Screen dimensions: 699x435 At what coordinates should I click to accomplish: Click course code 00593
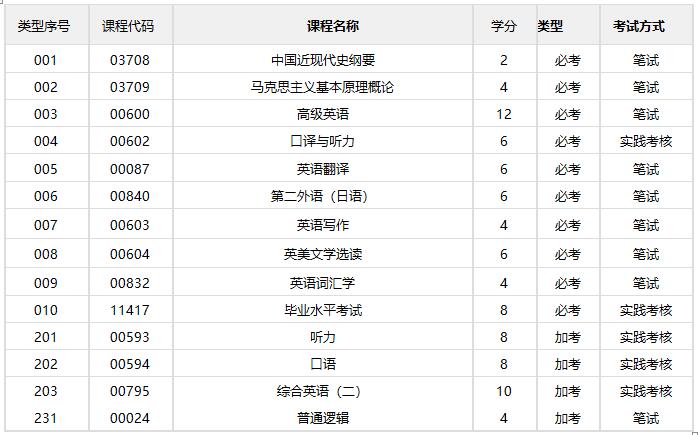pyautogui.click(x=130, y=337)
